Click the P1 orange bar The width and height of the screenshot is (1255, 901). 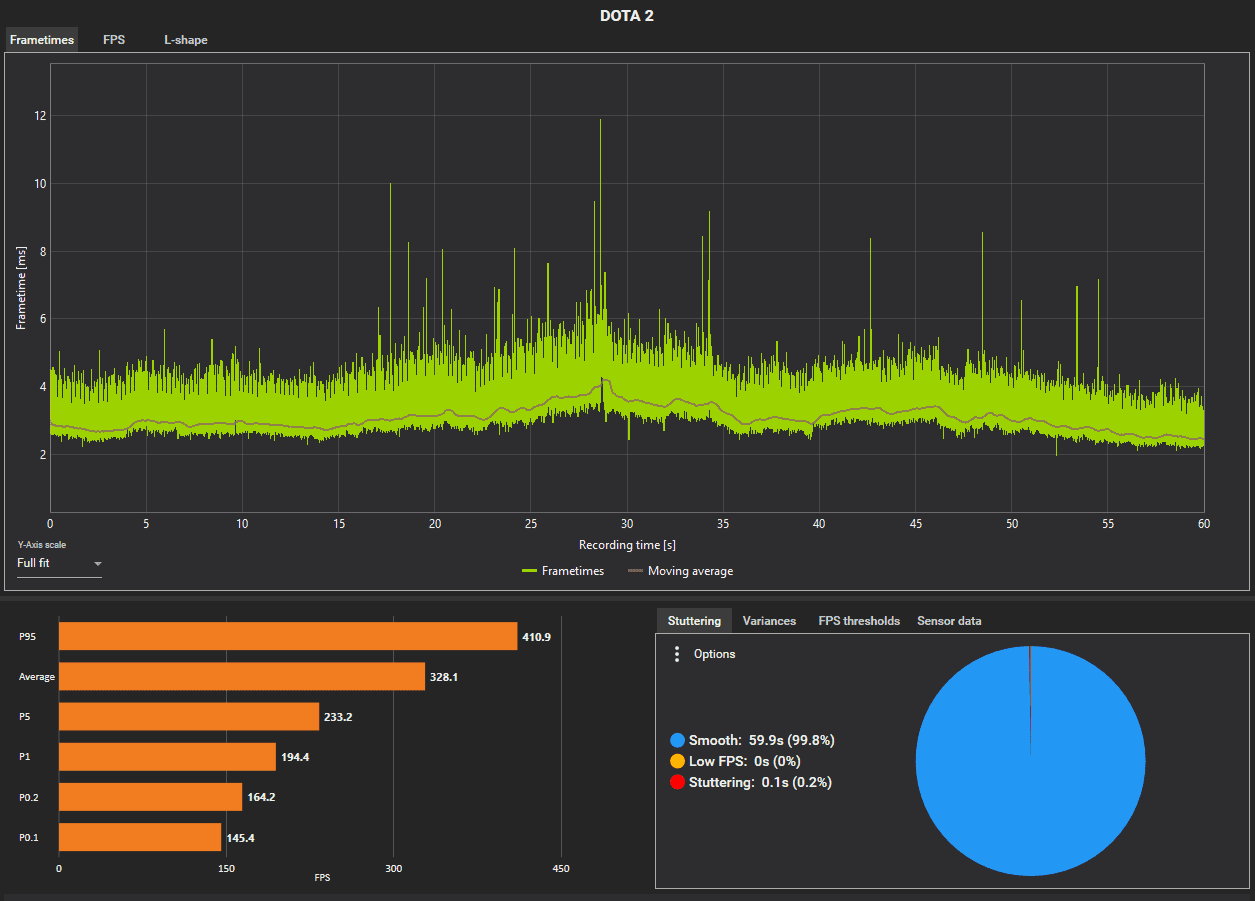coord(167,756)
